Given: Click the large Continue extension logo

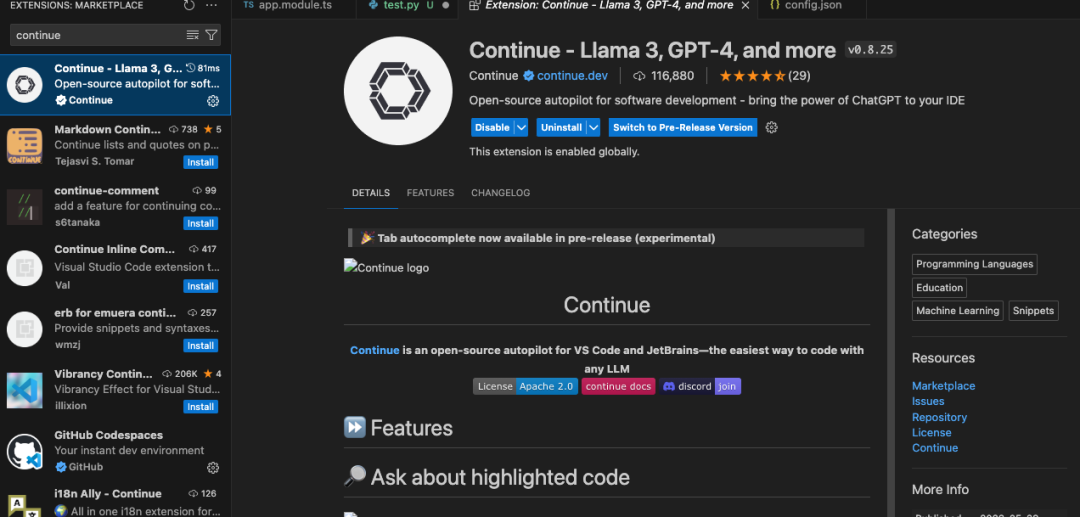Looking at the screenshot, I should point(398,91).
